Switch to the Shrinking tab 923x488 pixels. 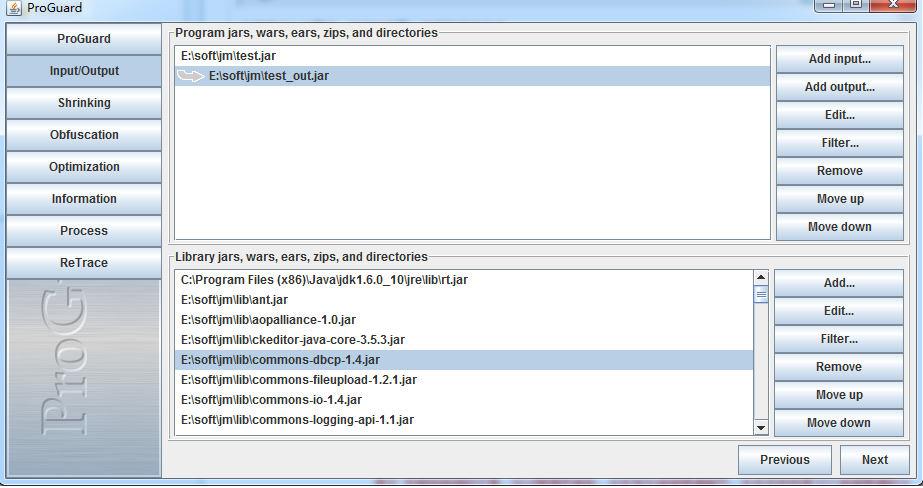coord(84,103)
